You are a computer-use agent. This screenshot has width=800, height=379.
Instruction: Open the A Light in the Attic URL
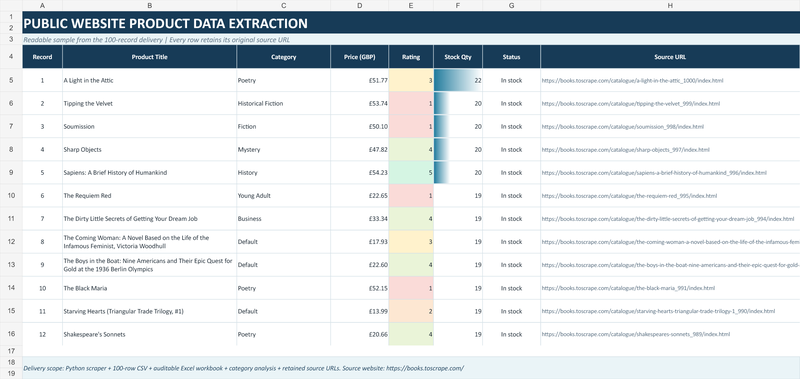tap(632, 81)
